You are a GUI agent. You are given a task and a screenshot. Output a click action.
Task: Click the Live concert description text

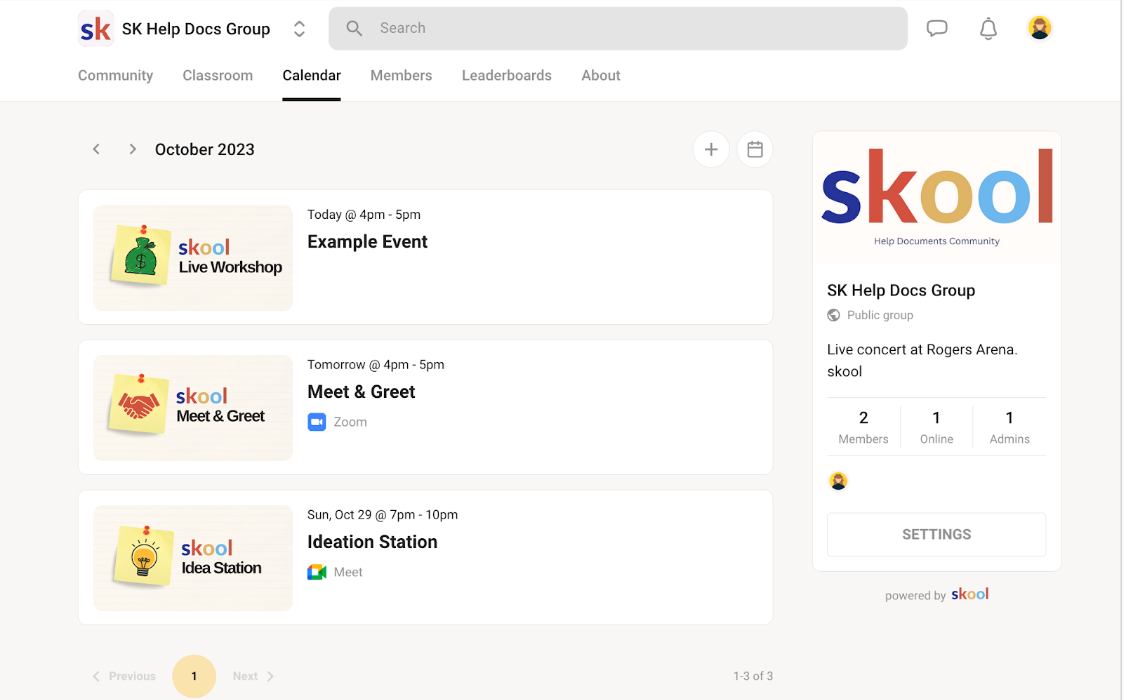(x=922, y=360)
